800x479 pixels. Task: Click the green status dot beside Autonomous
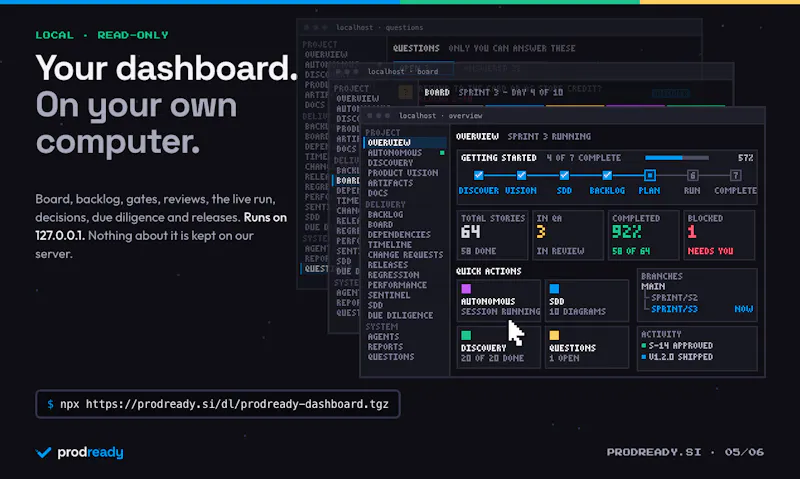pos(442,153)
